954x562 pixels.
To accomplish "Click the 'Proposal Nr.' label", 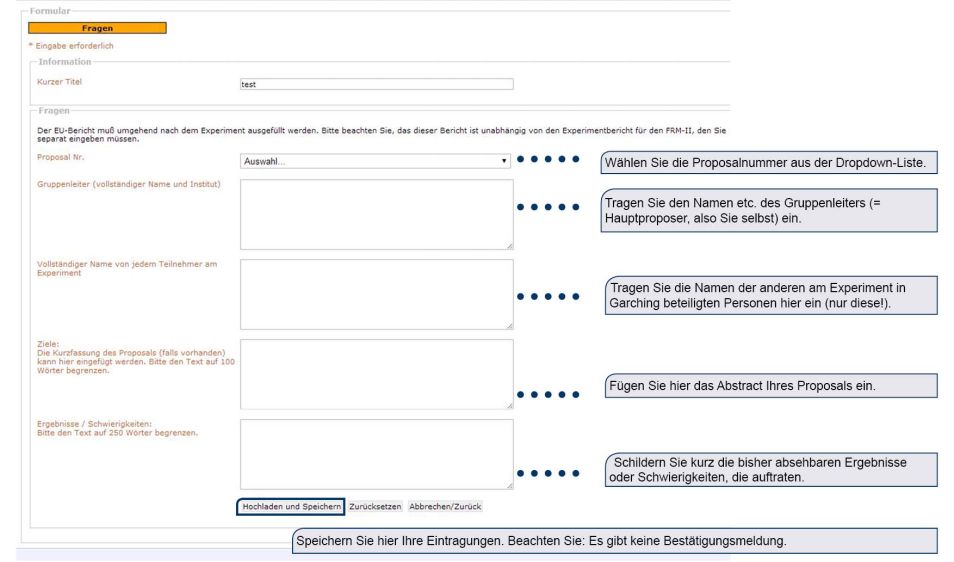I will pyautogui.click(x=61, y=157).
